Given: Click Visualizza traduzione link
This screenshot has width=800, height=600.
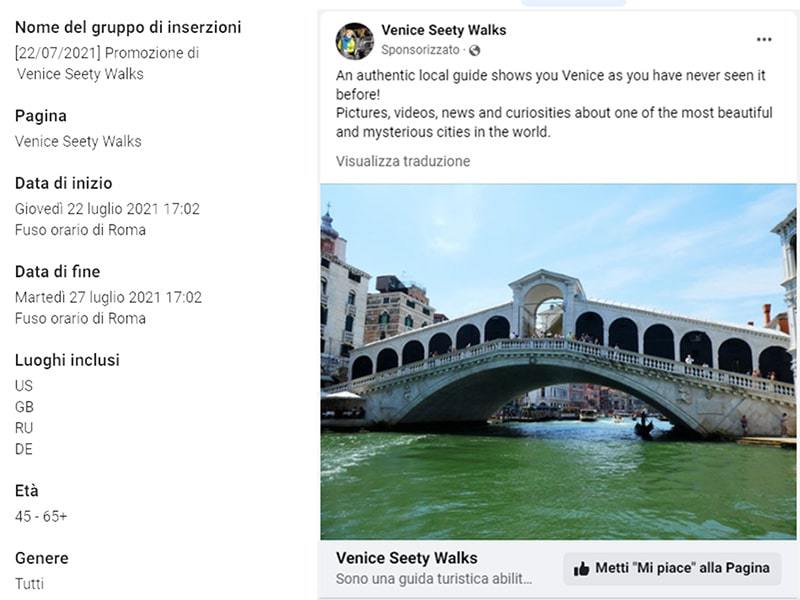Looking at the screenshot, I should point(403,161).
